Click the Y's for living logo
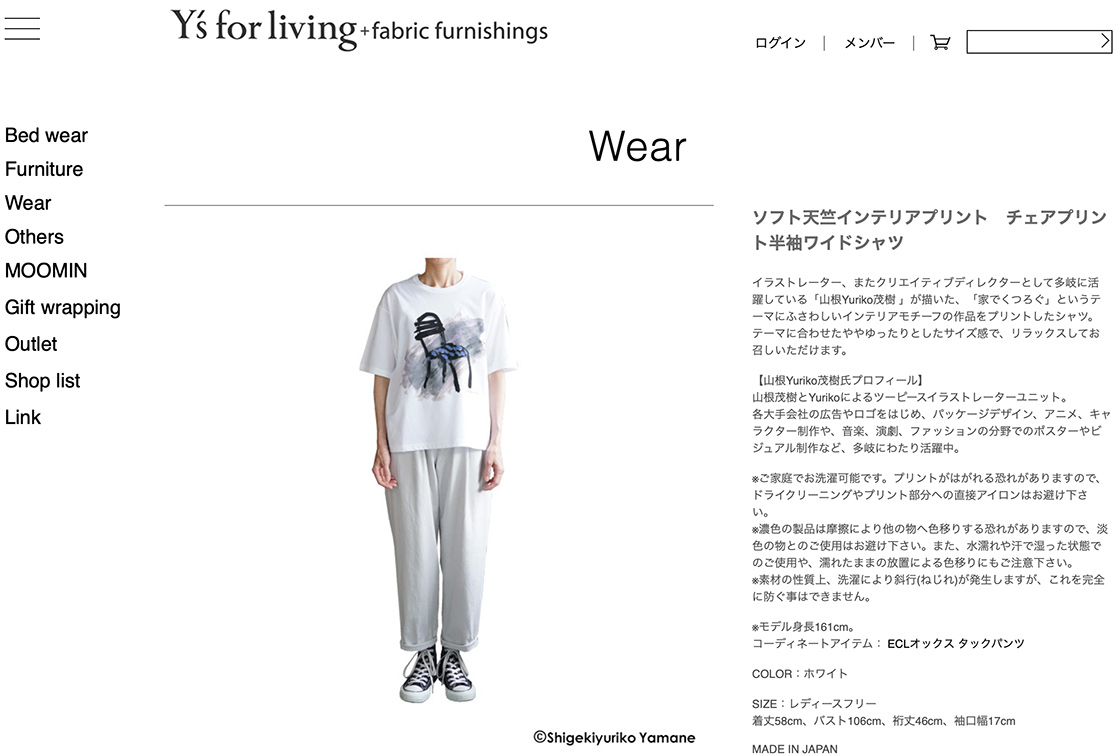1120x755 pixels. click(x=359, y=29)
